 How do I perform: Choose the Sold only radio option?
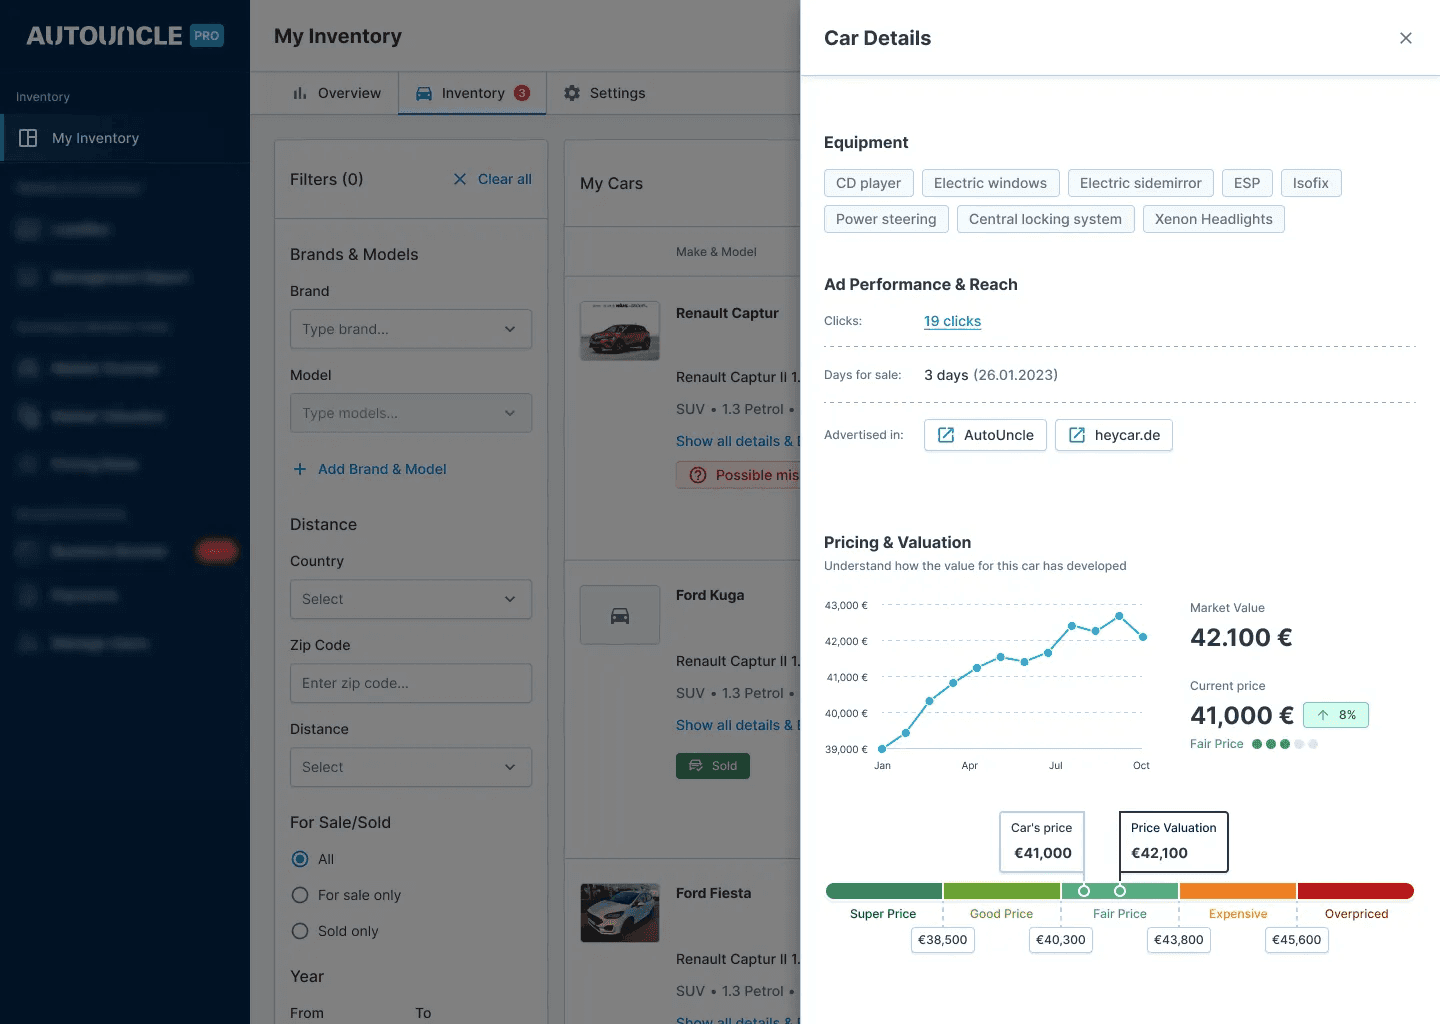click(300, 931)
